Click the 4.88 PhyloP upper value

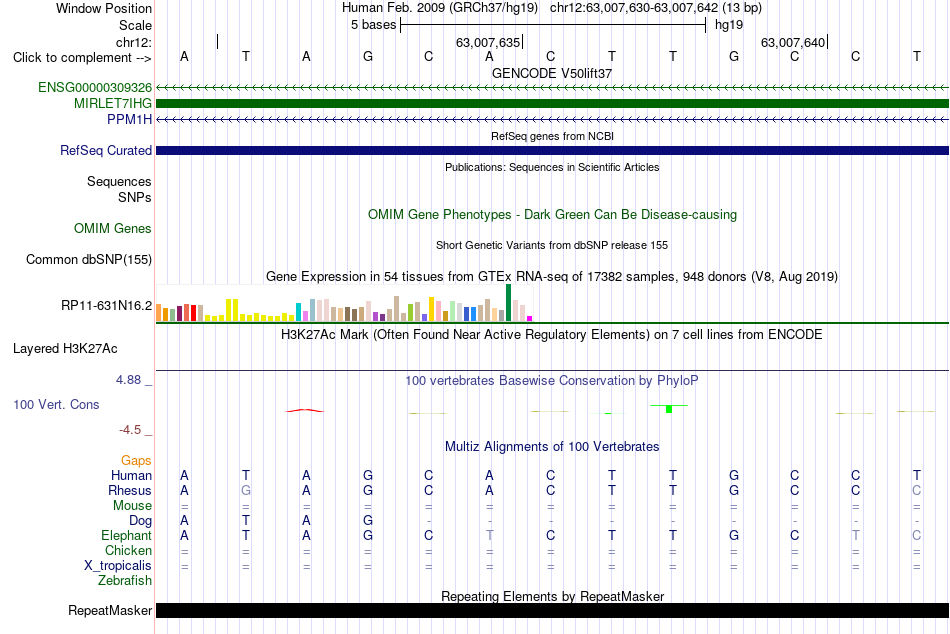128,380
